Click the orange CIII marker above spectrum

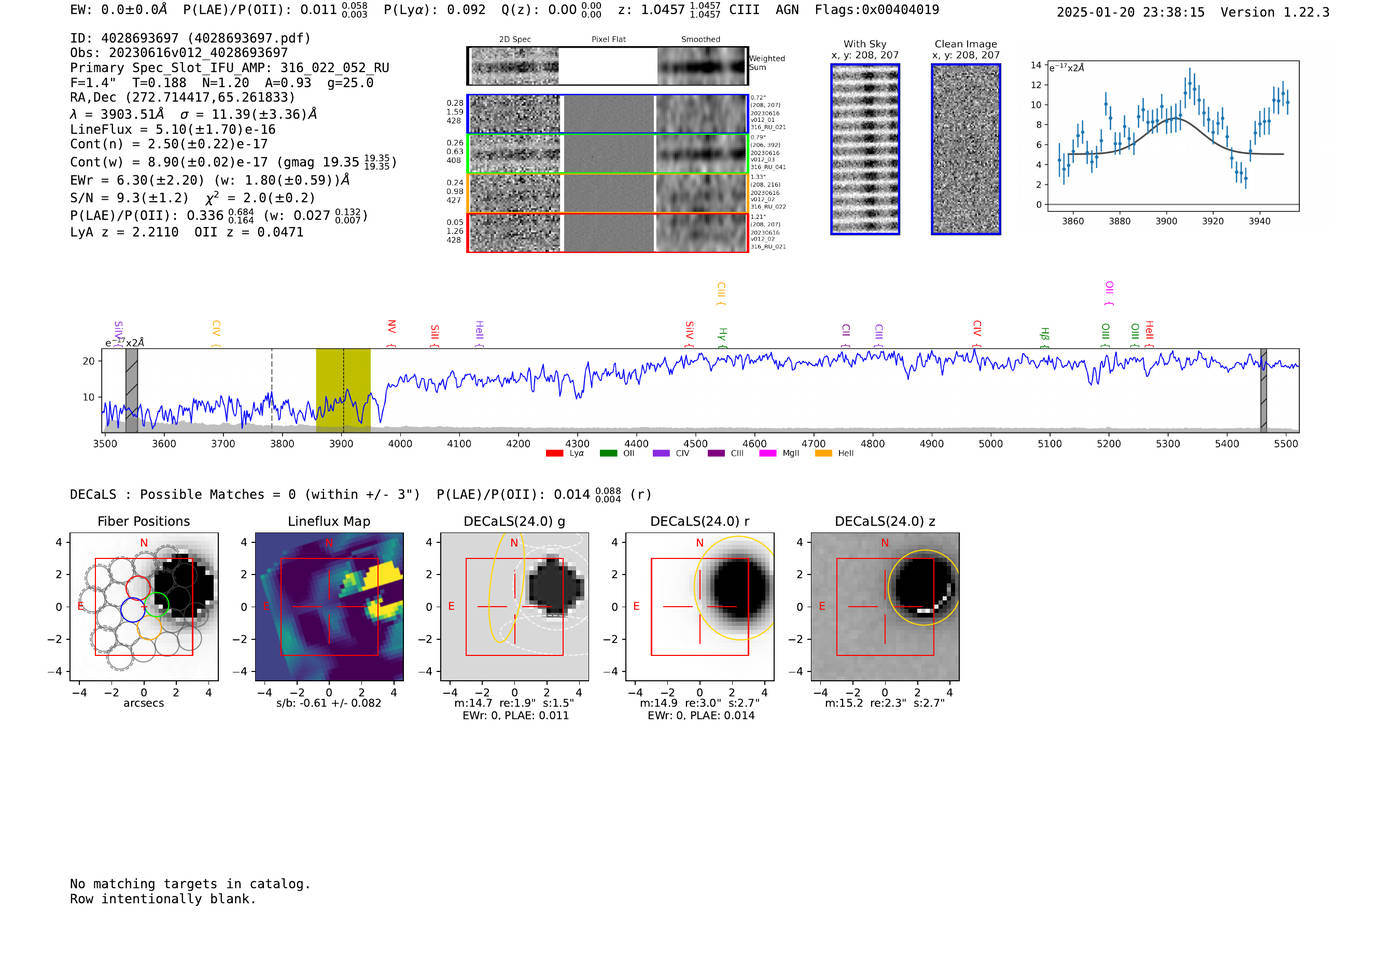[721, 293]
